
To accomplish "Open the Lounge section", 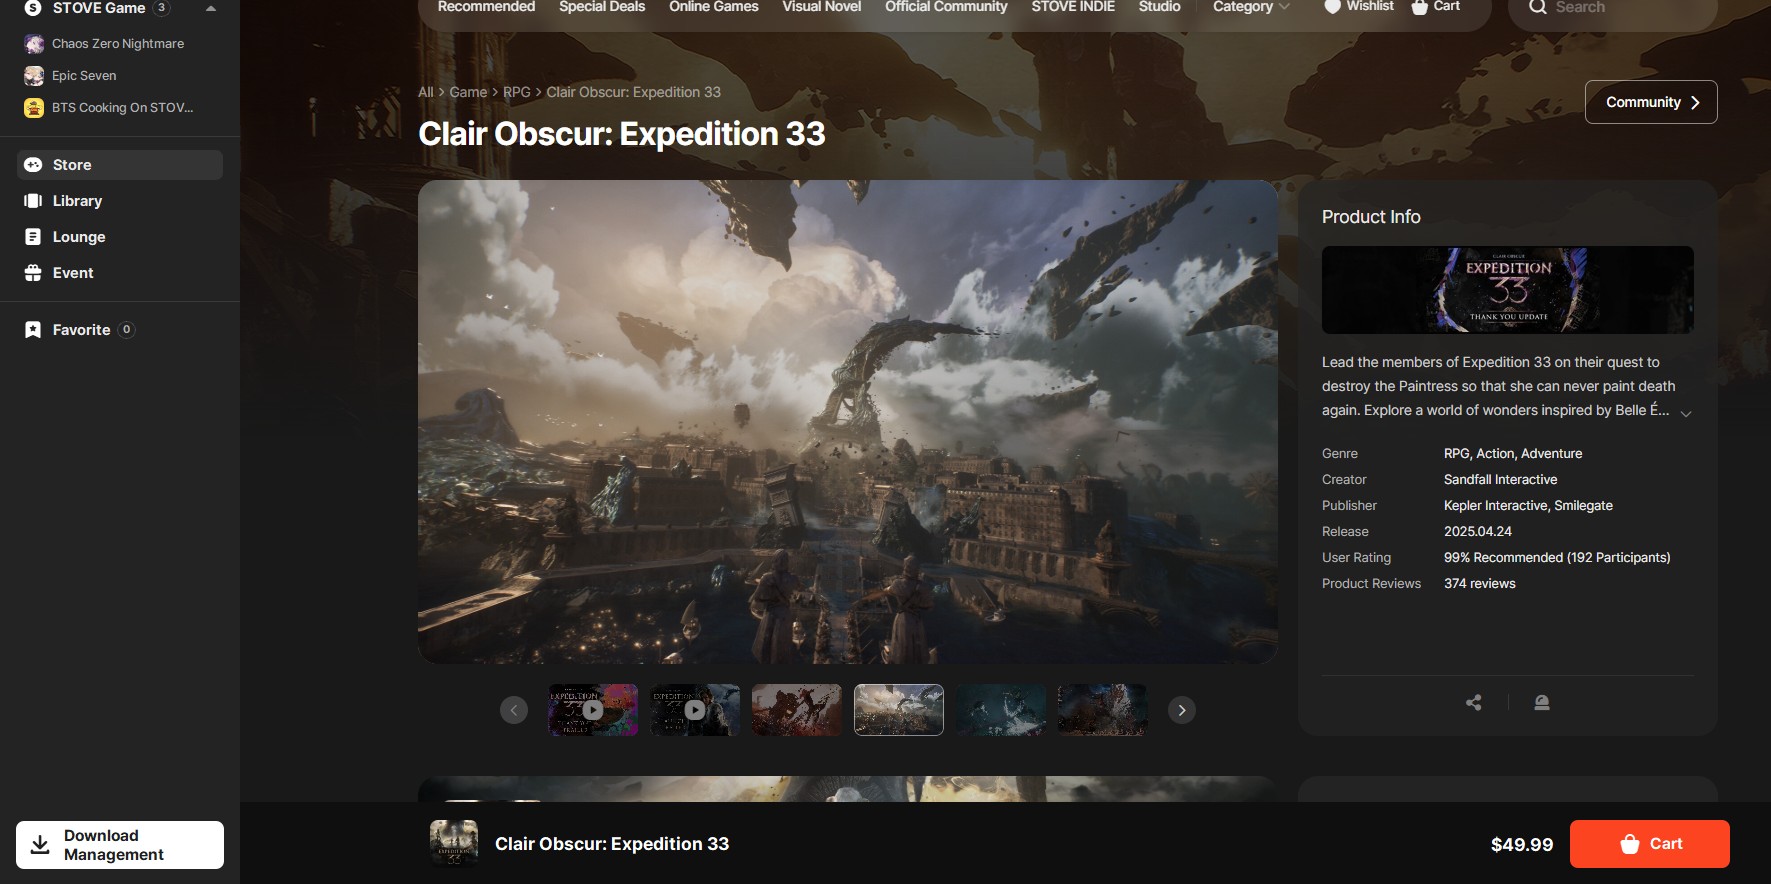I will coord(120,237).
